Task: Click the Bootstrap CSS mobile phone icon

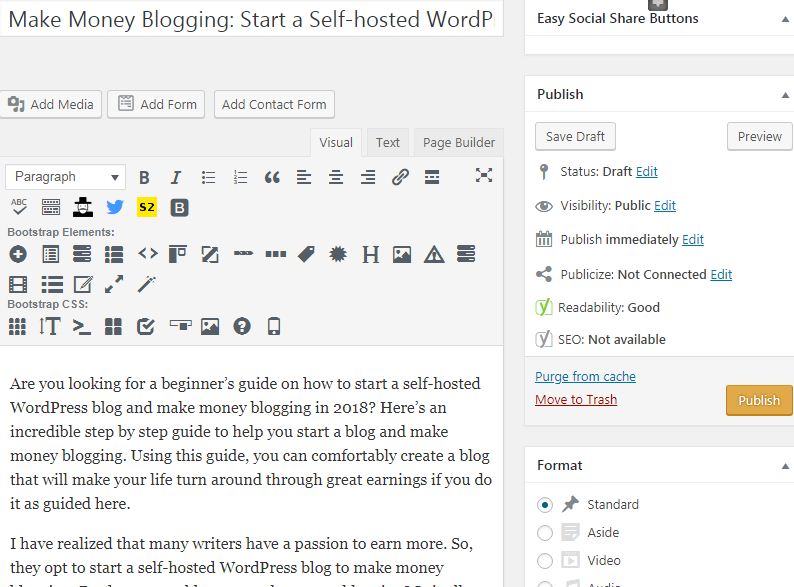Action: coord(274,326)
